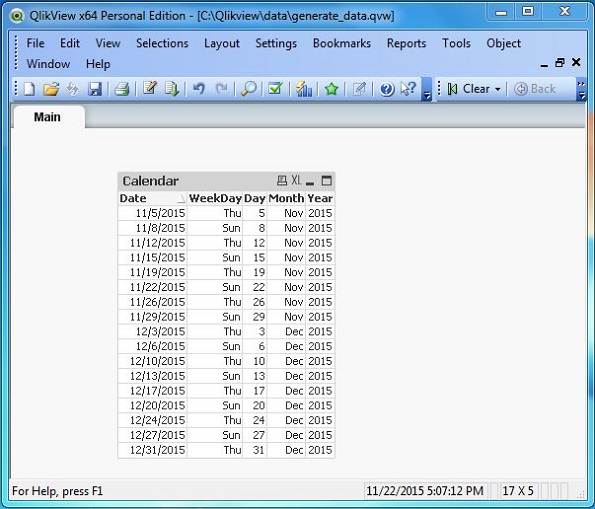Open the Layout menu
Screen dimensions: 595x509
pos(222,43)
